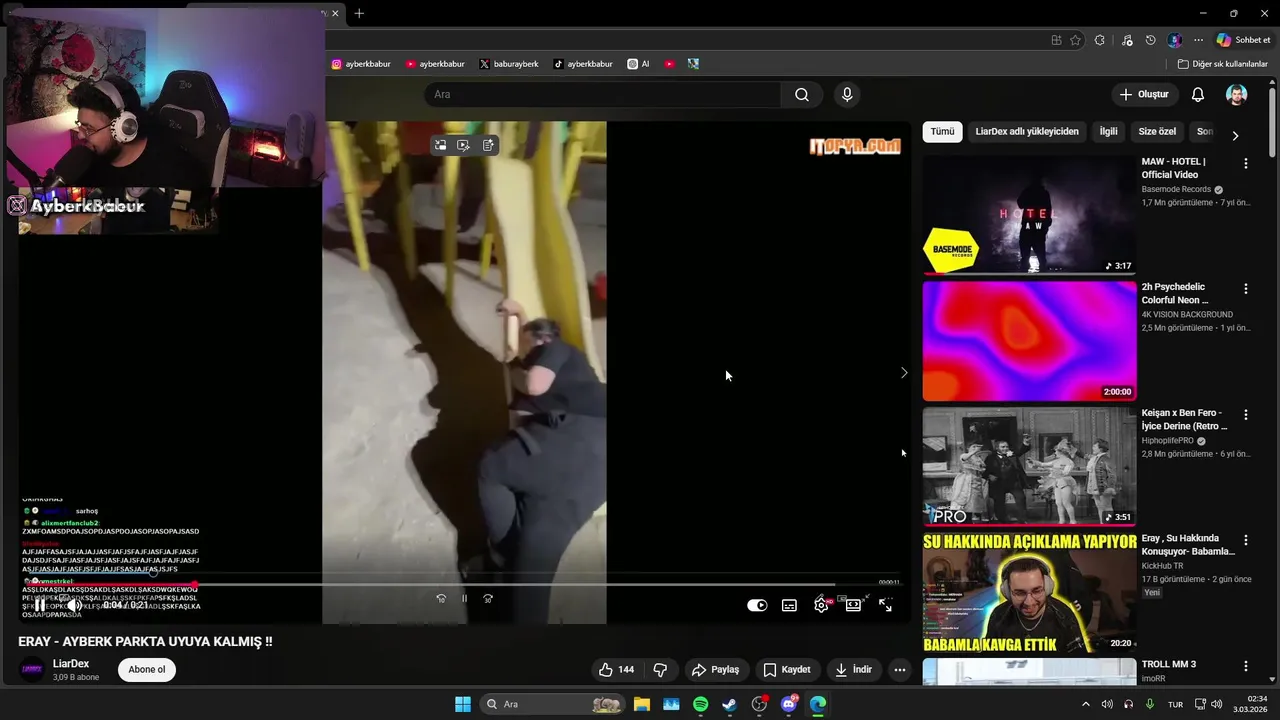Select LiarDex adlı yükleyiciden filter chip
The image size is (1280, 720).
[1027, 132]
